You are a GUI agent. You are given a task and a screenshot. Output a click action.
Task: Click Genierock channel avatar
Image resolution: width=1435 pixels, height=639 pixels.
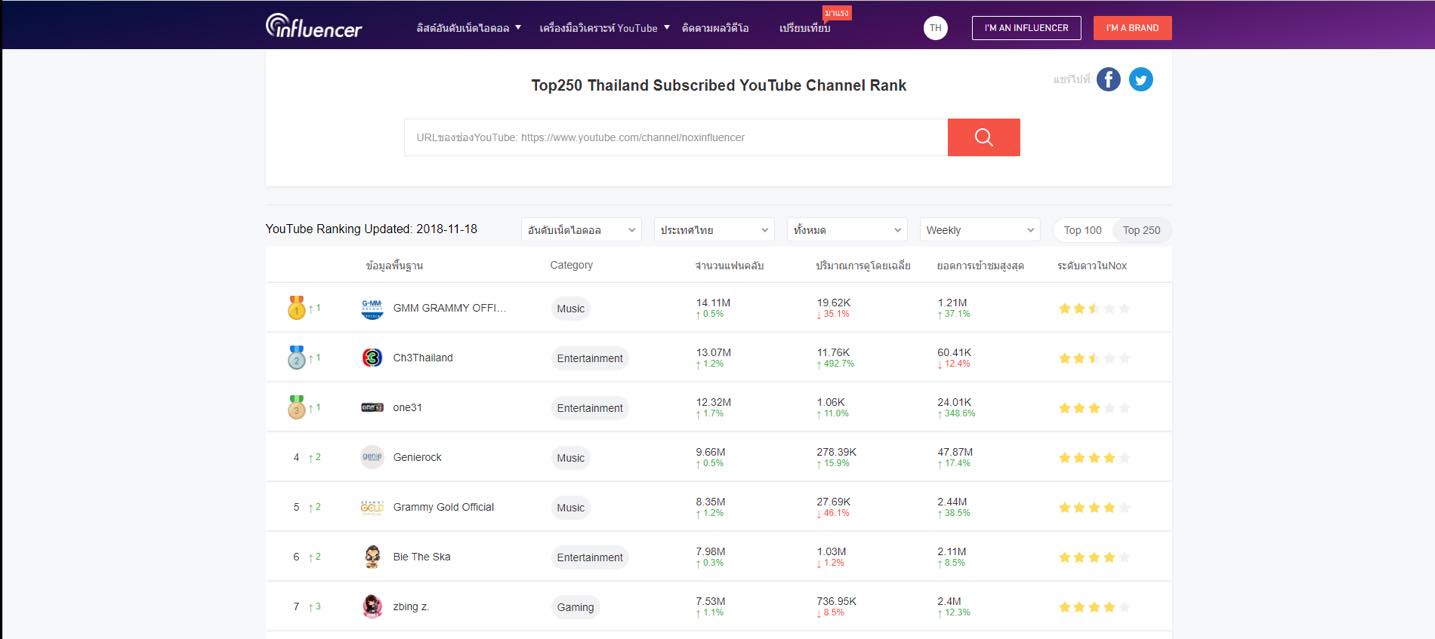372,457
